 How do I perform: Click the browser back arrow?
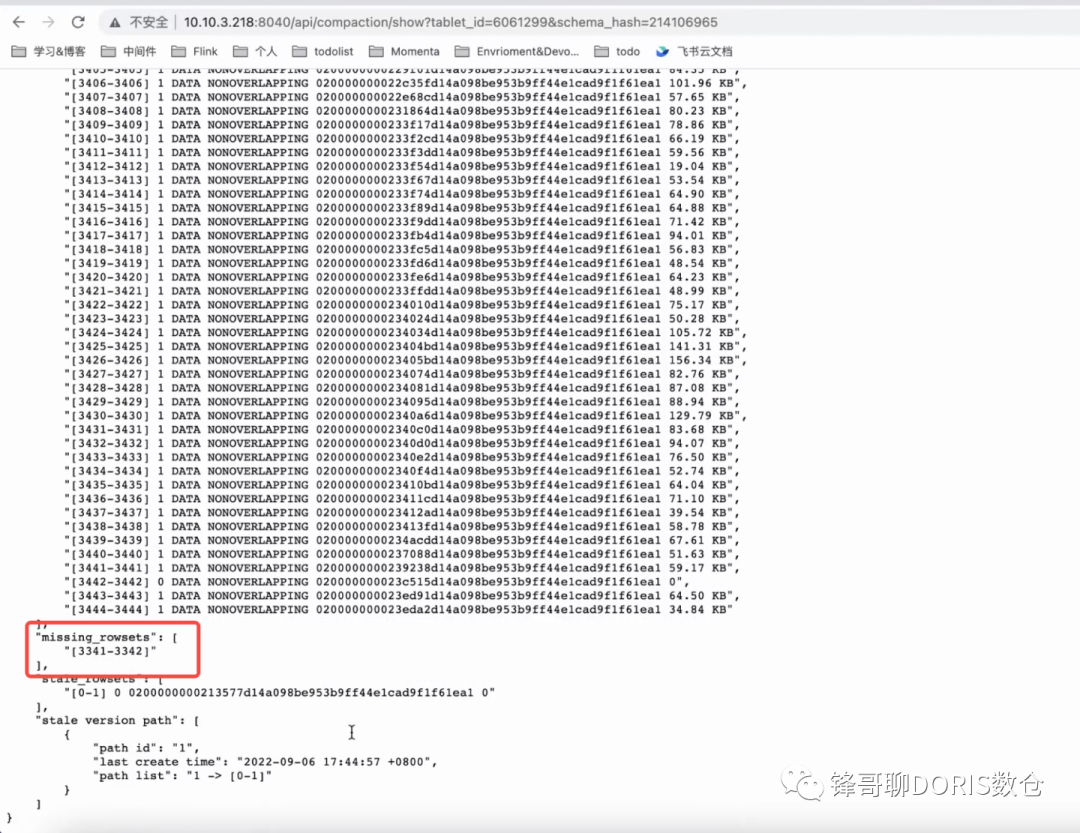point(19,22)
